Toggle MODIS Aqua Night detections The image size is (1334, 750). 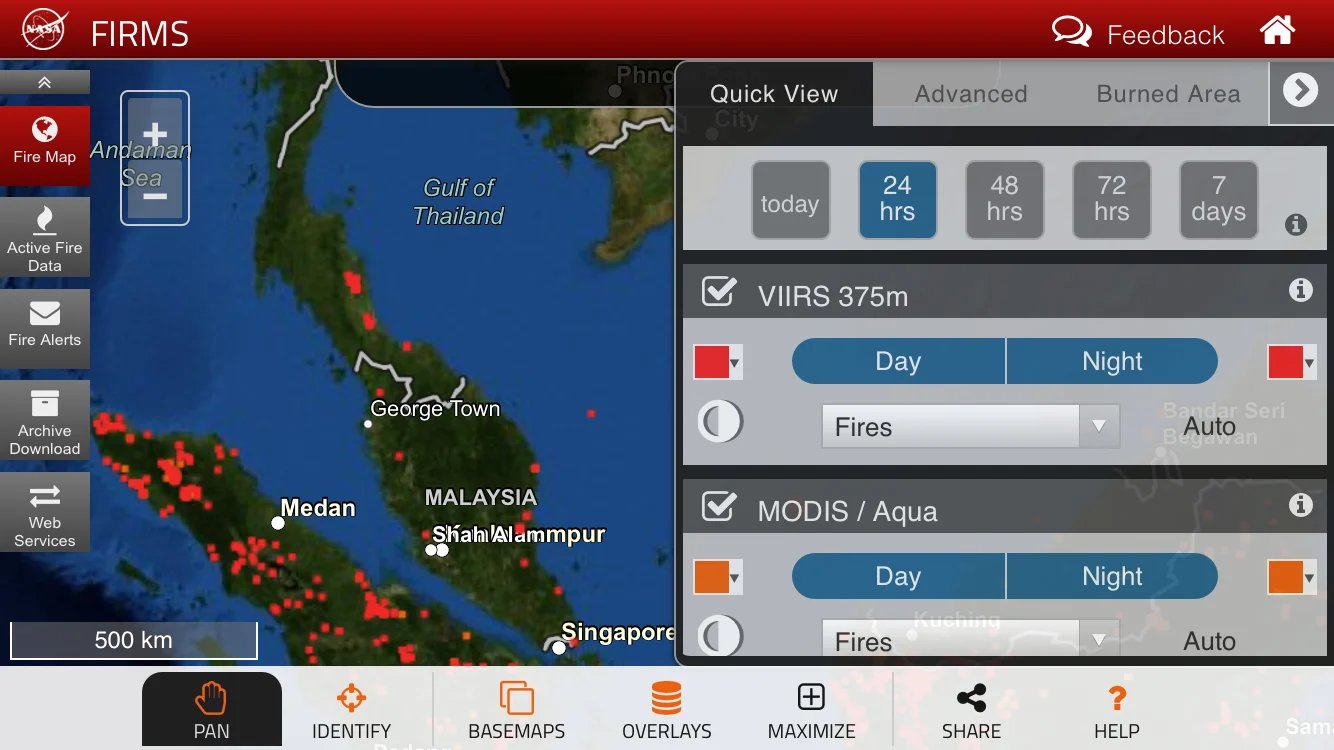pyautogui.click(x=1112, y=576)
